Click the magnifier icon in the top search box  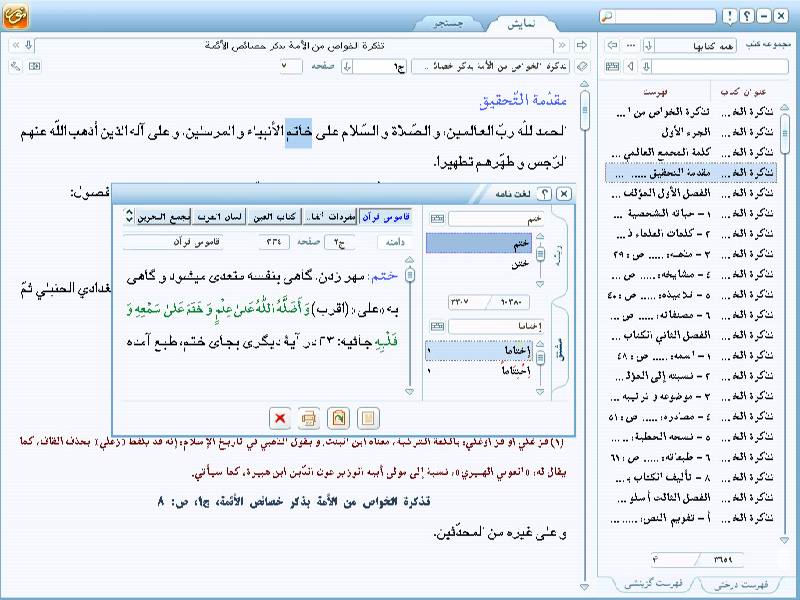(607, 17)
